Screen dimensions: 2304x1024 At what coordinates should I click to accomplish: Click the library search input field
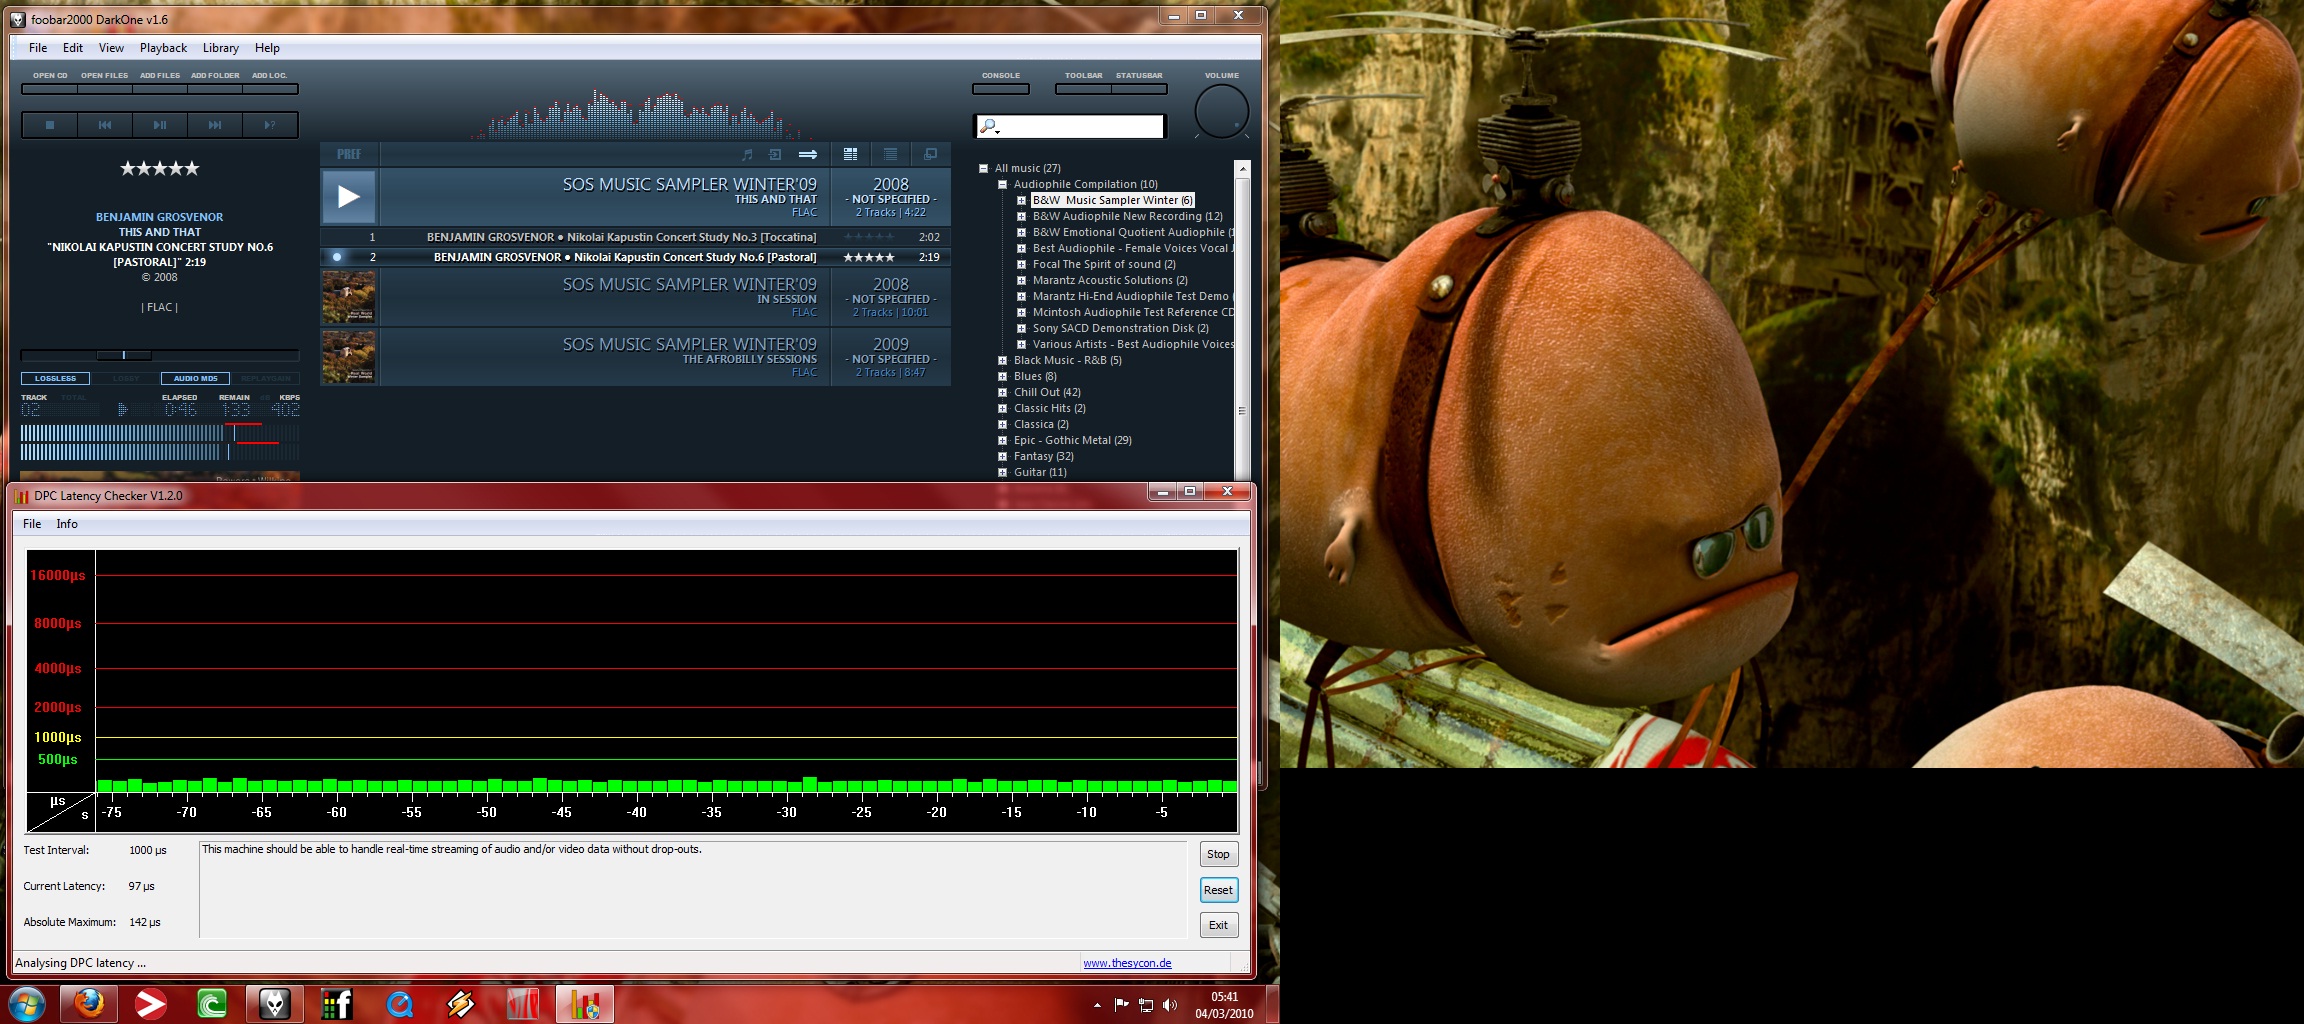pos(1070,127)
